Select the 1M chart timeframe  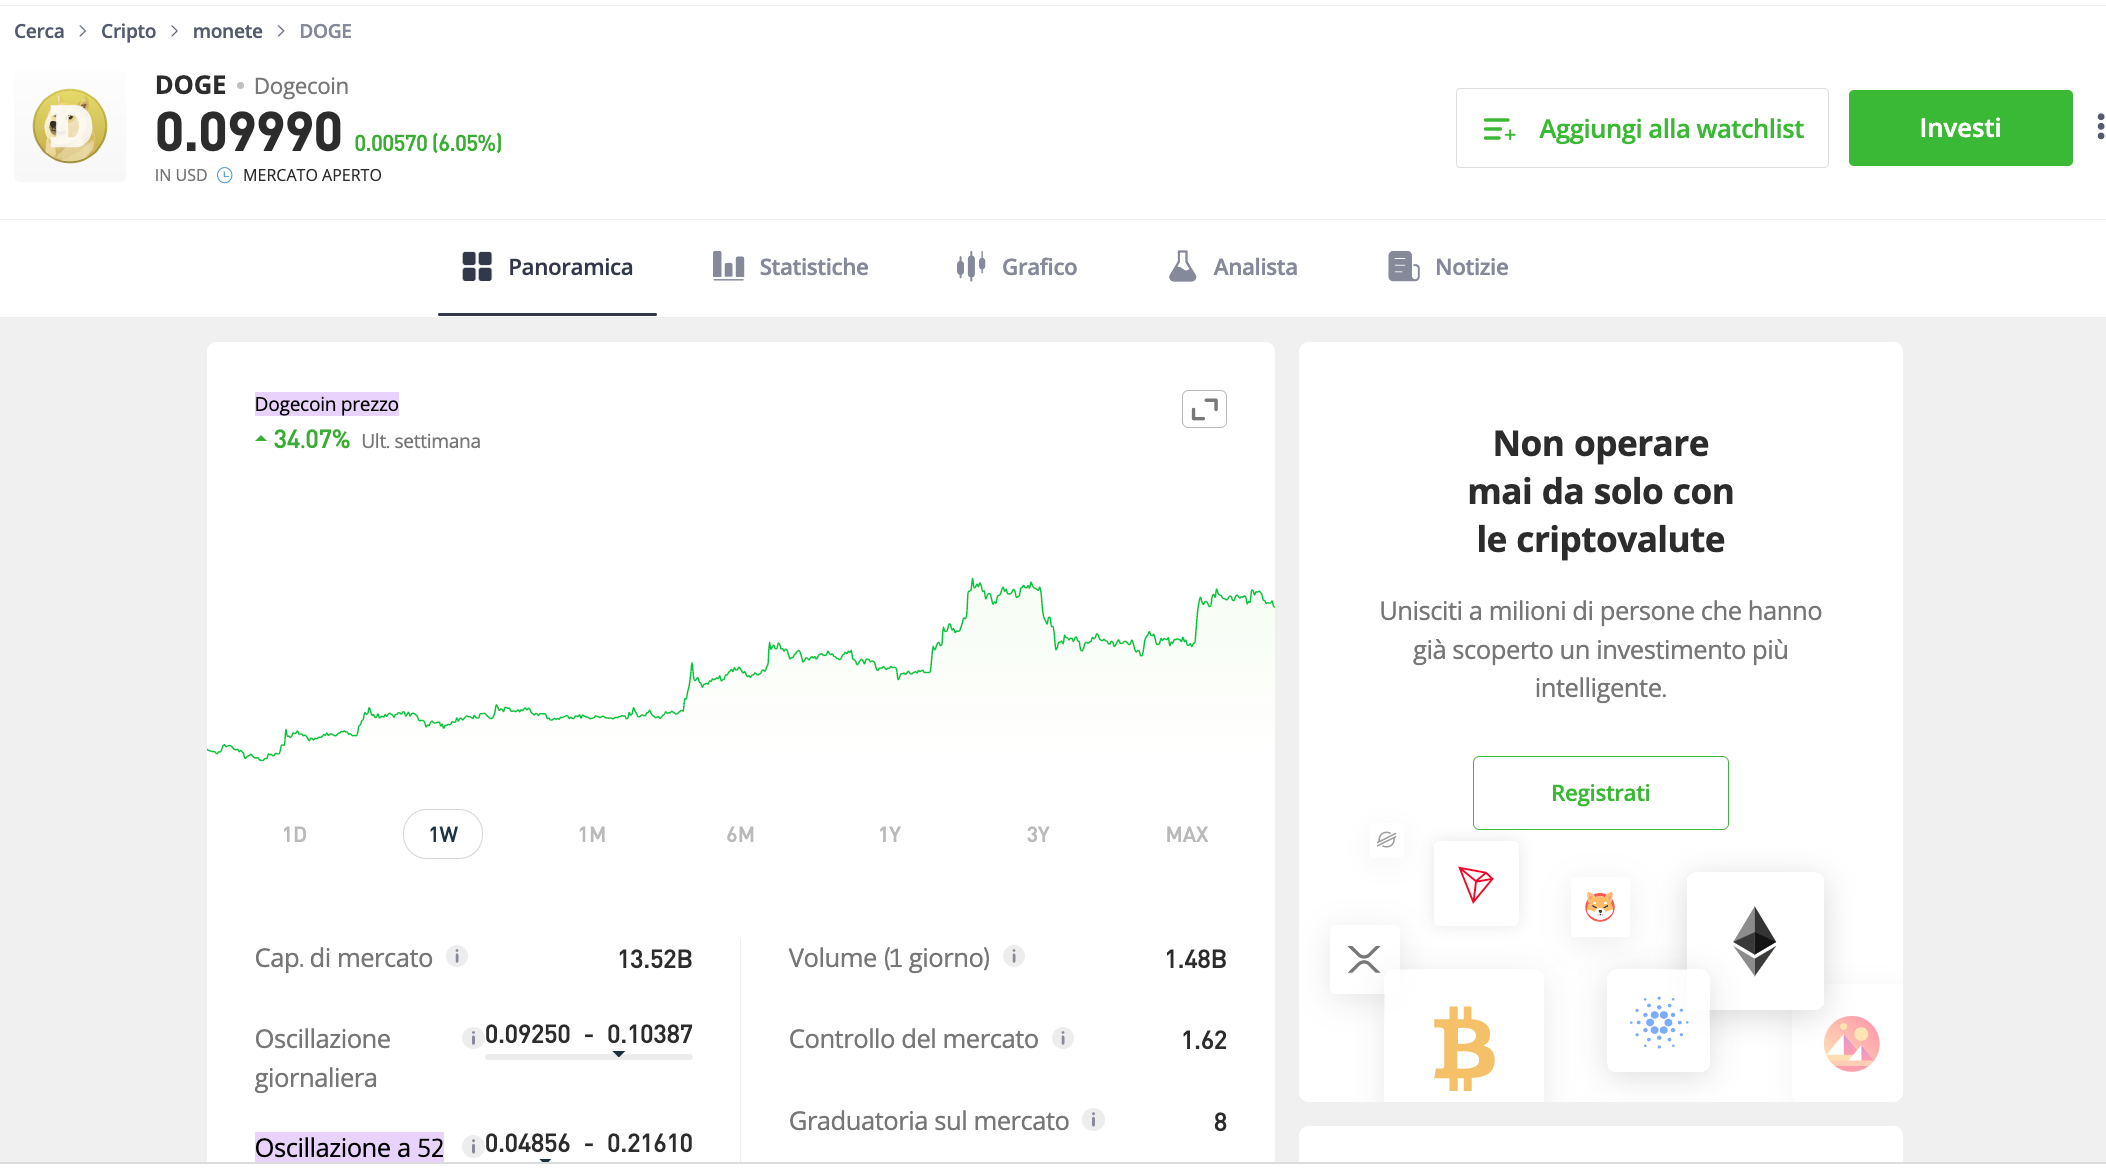click(x=592, y=834)
